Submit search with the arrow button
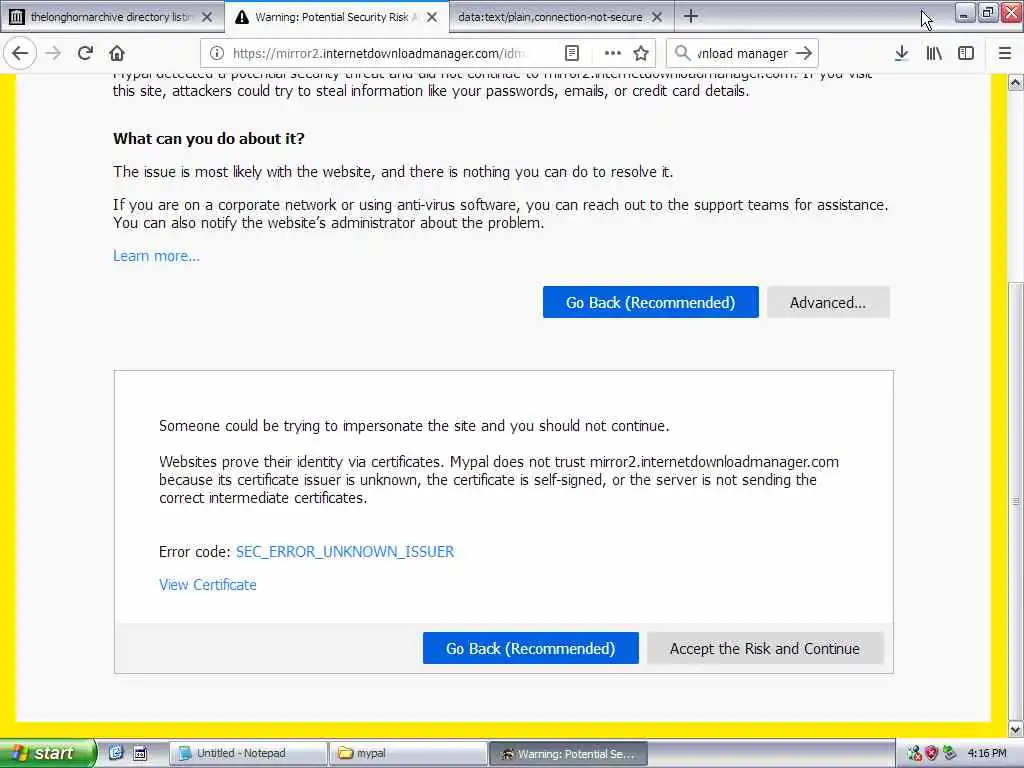This screenshot has height=768, width=1024. (x=804, y=54)
